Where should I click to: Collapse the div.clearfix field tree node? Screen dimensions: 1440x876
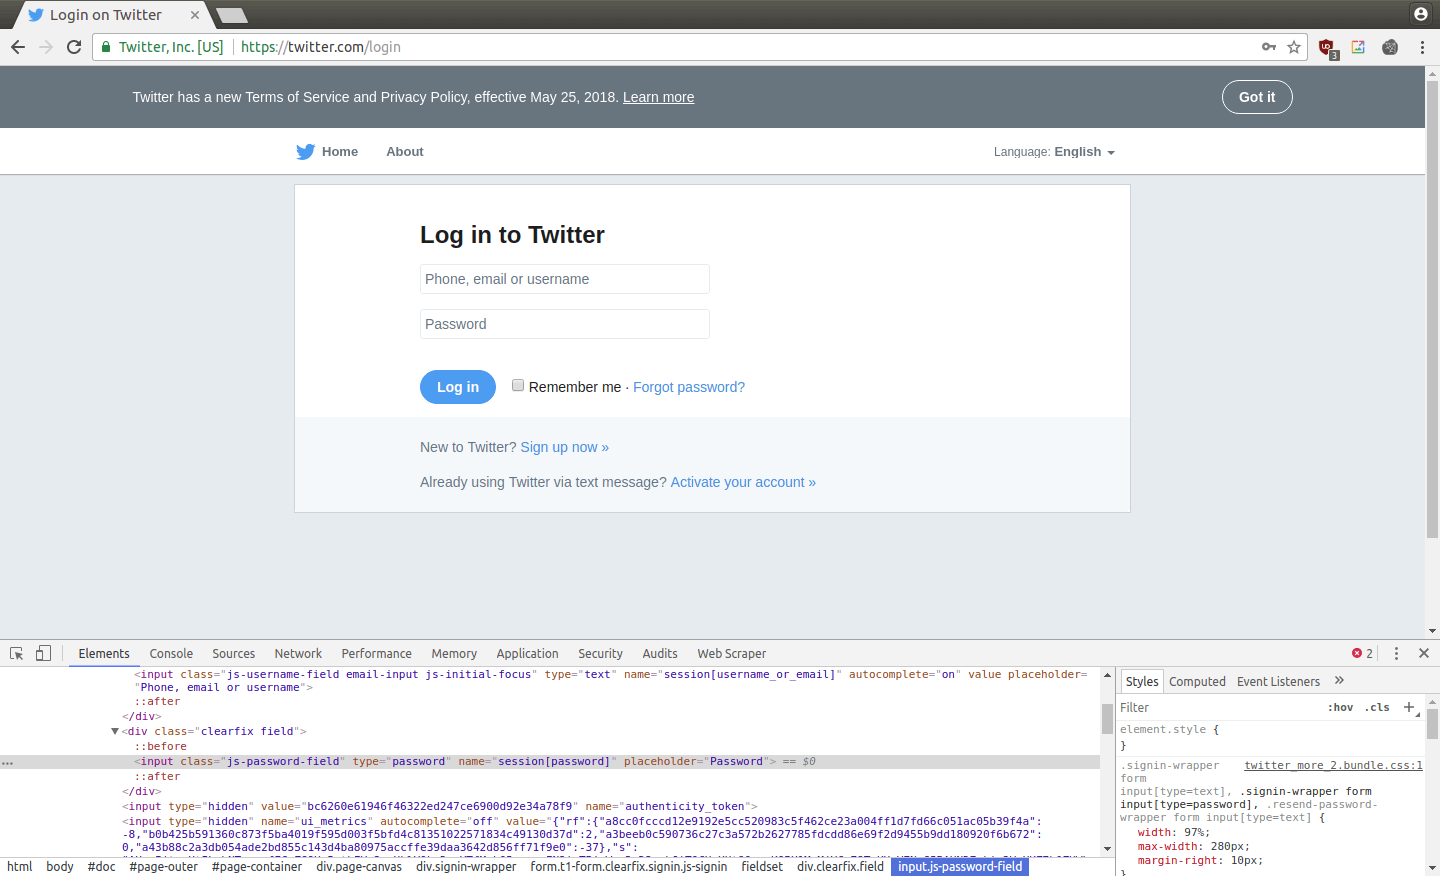point(115,731)
